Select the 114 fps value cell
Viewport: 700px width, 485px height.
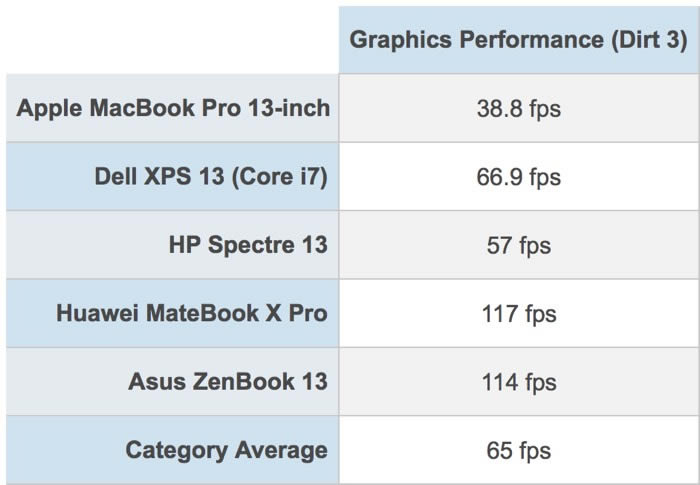[518, 381]
